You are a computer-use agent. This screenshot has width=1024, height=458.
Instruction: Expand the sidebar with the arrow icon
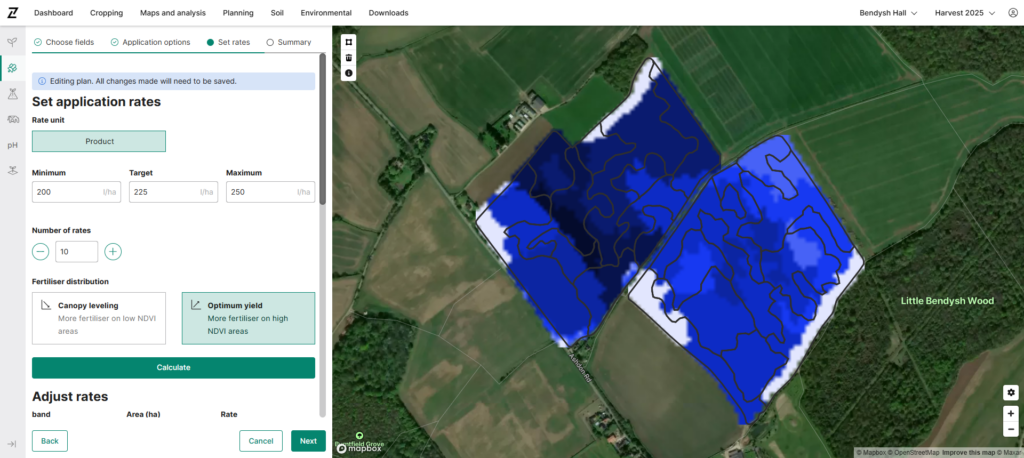coord(12,444)
